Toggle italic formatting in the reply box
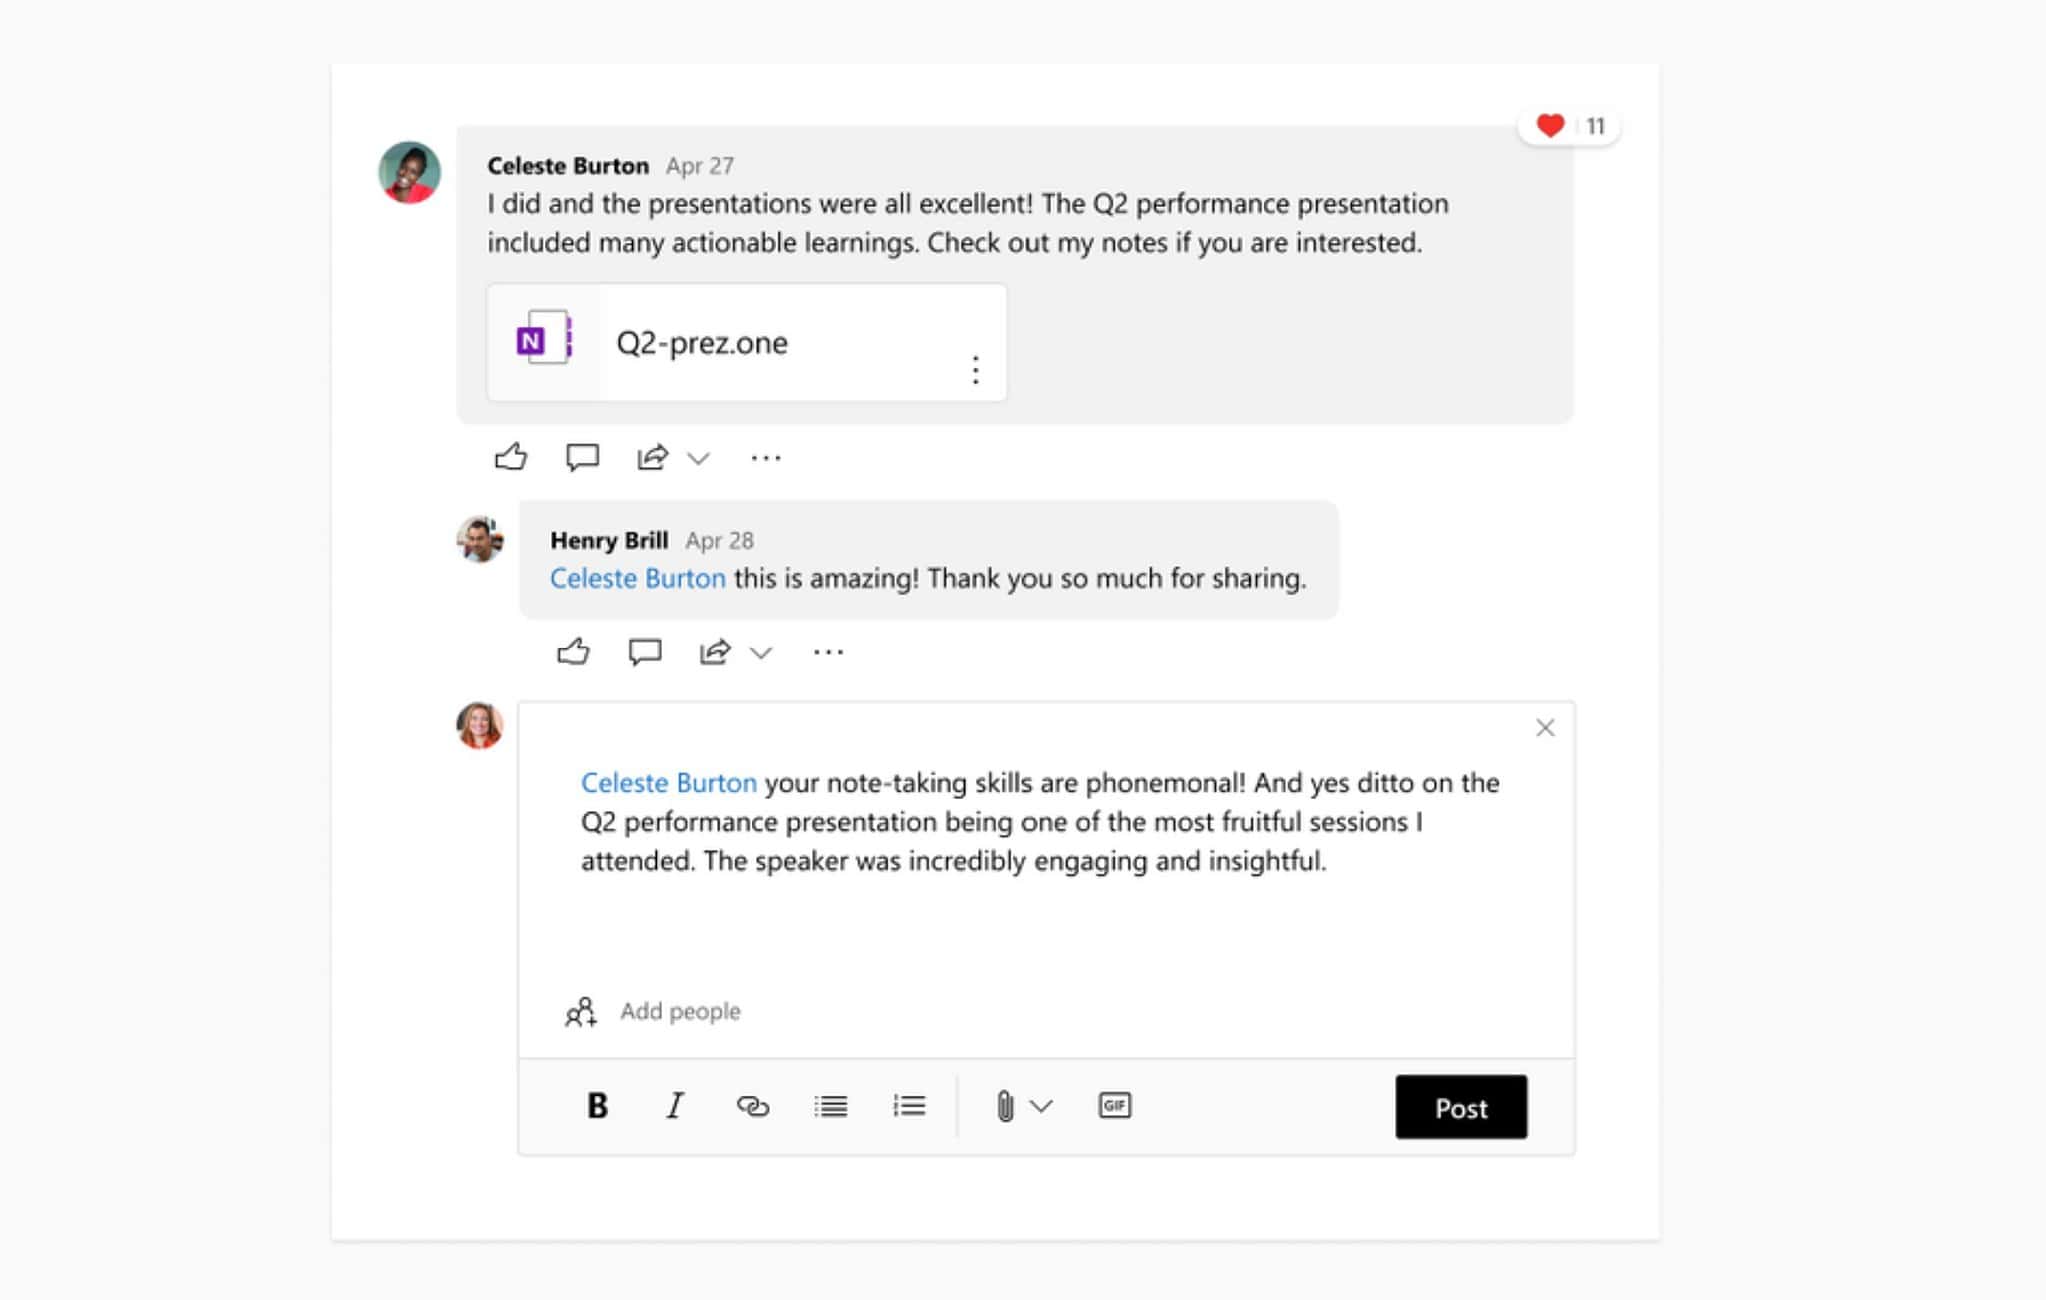The height and width of the screenshot is (1300, 2046). click(675, 1106)
